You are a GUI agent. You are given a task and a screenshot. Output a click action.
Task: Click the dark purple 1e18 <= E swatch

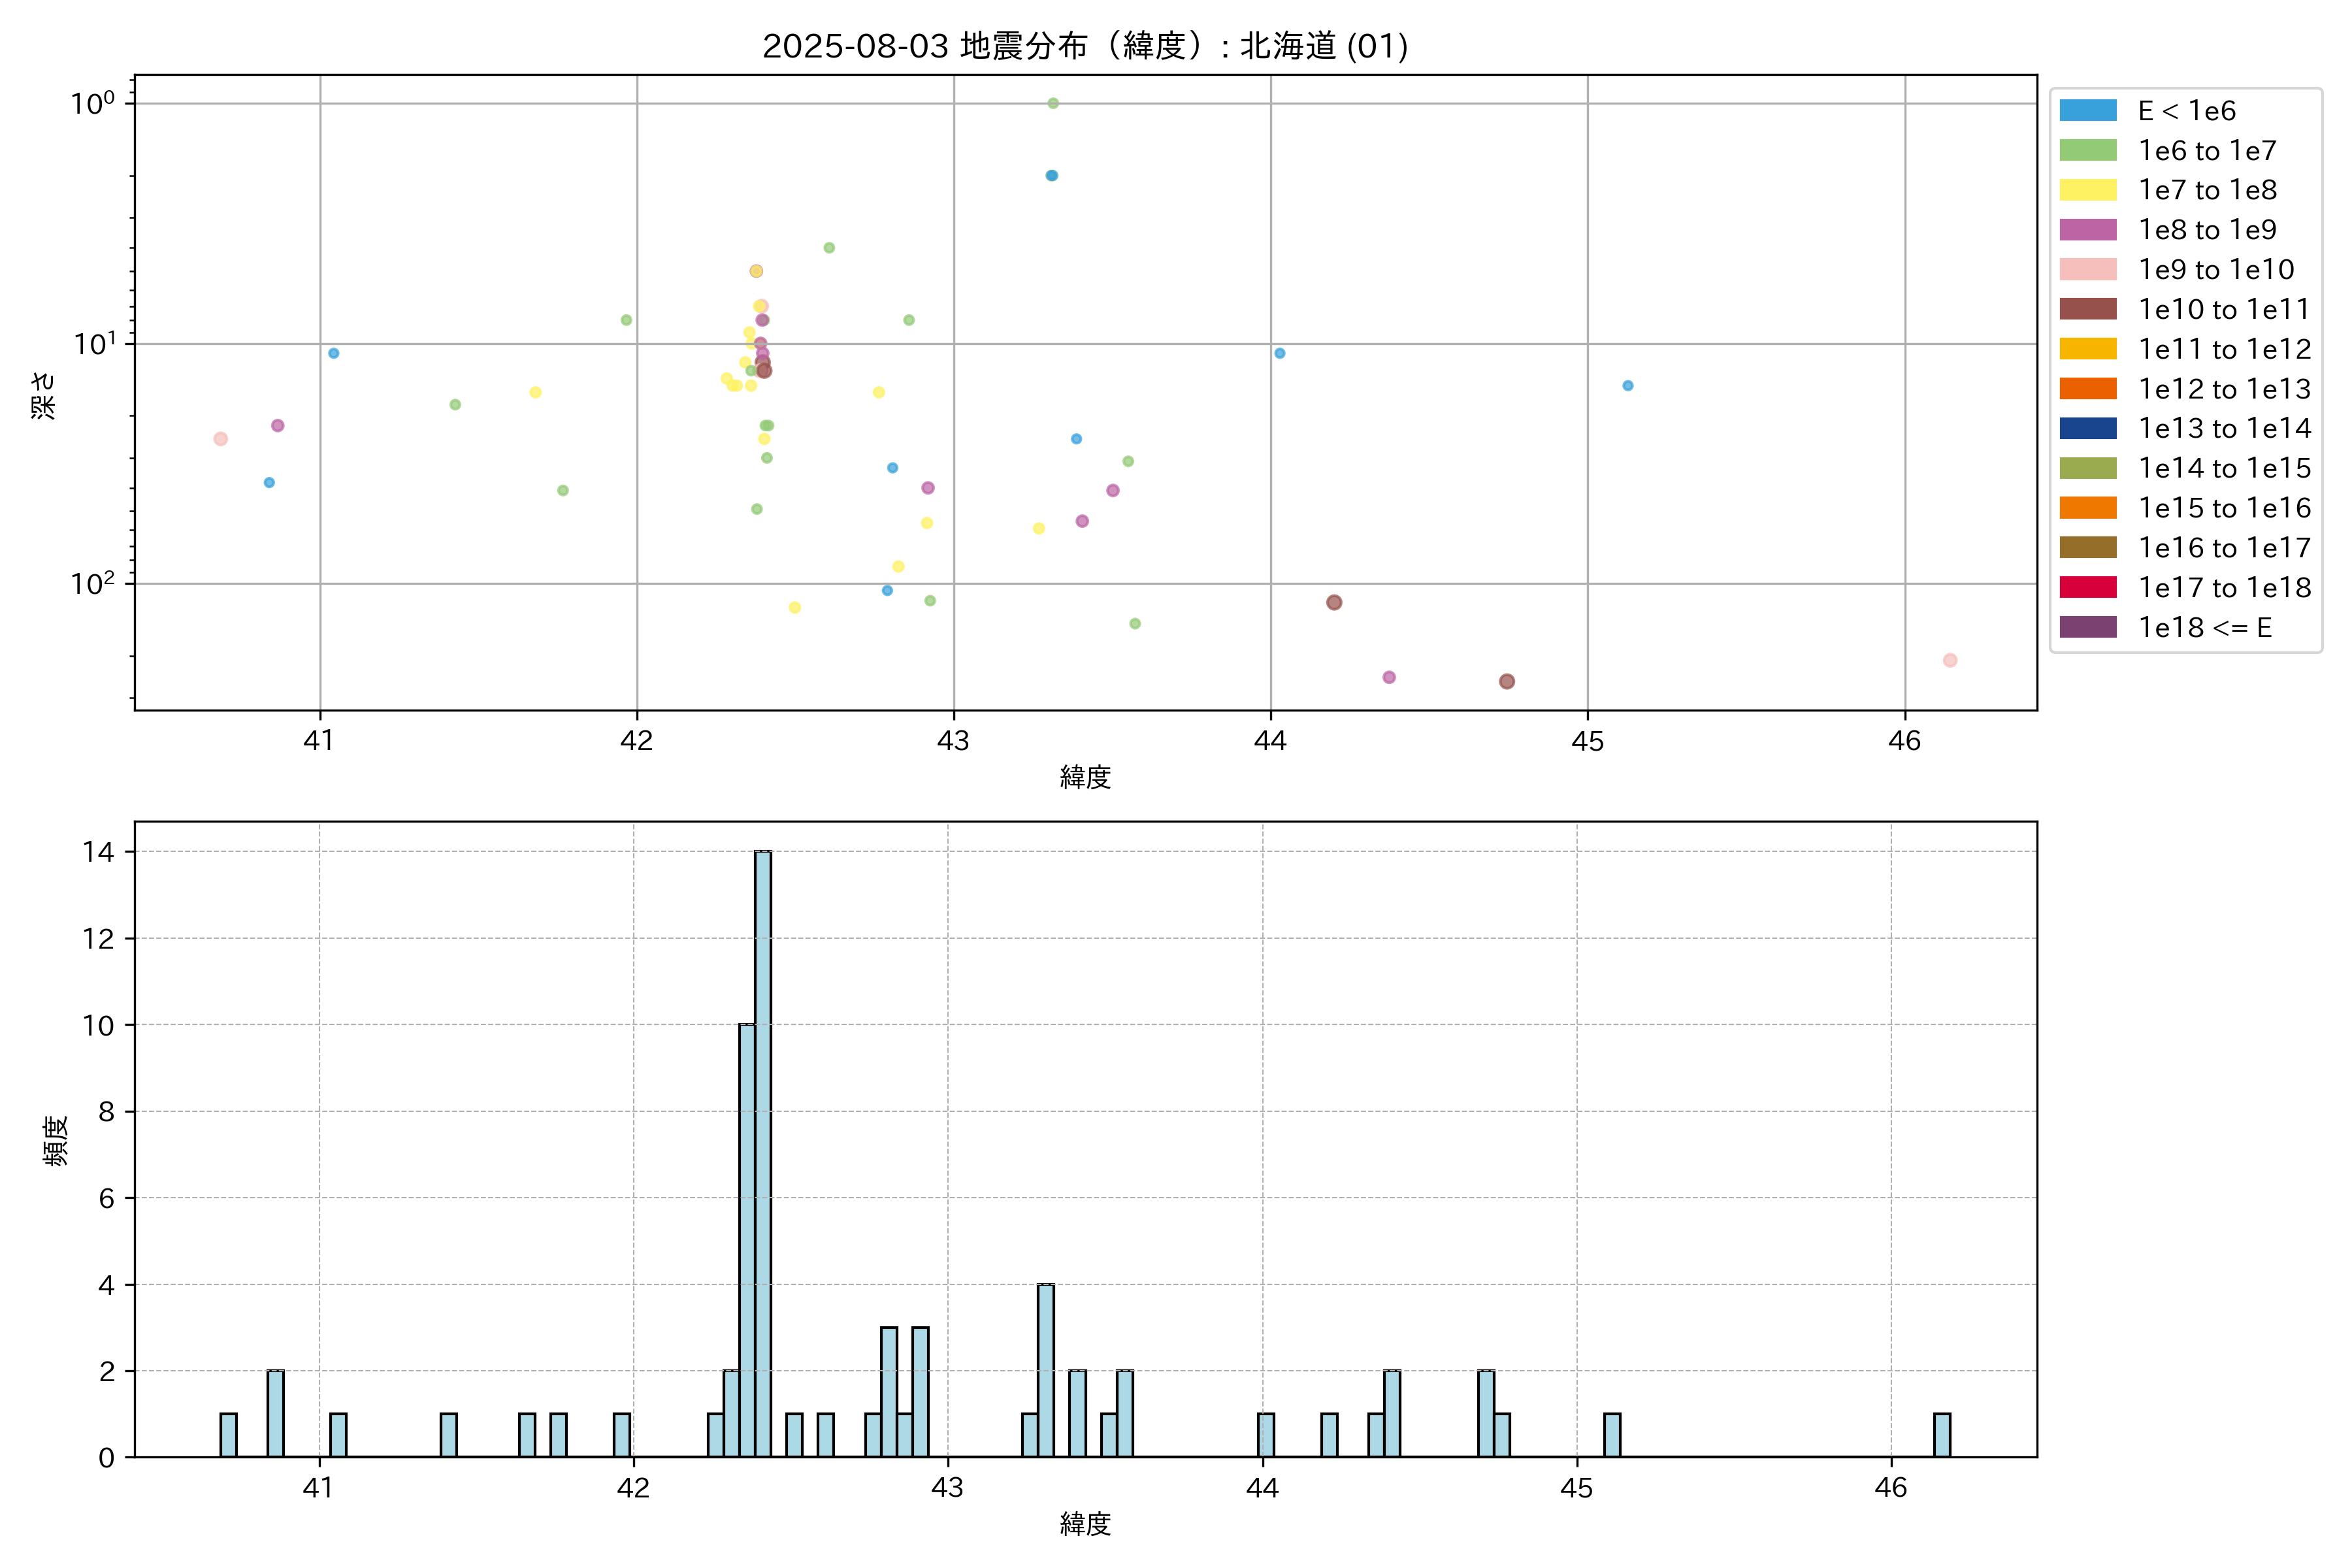[2087, 627]
